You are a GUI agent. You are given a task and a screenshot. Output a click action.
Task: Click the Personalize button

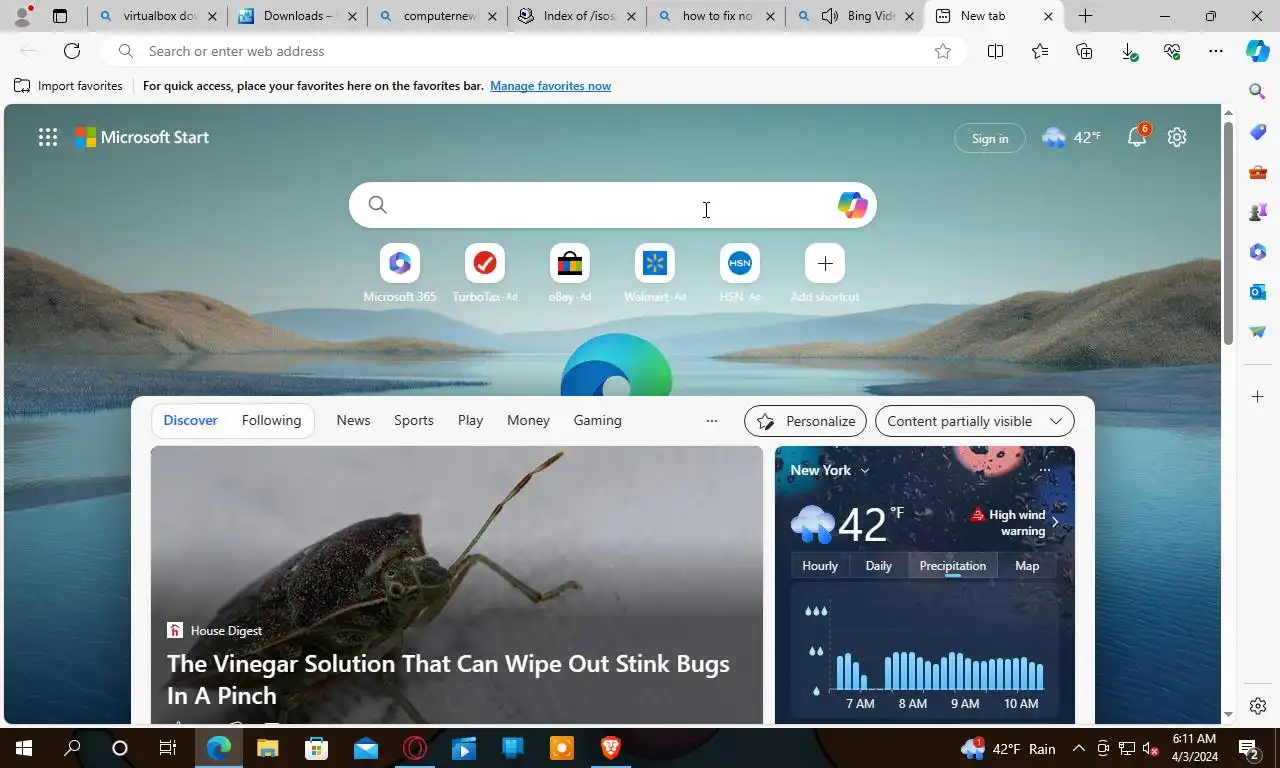(805, 421)
